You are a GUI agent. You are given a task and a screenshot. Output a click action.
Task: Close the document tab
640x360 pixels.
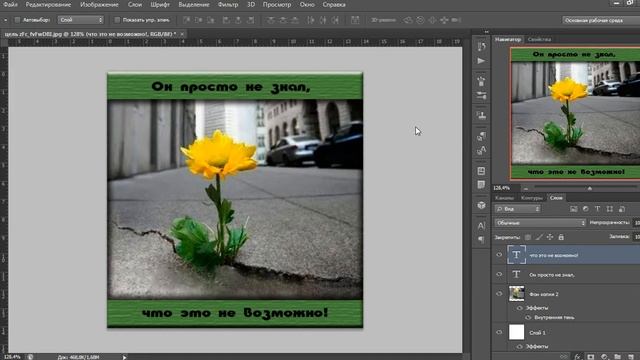[x=182, y=34]
